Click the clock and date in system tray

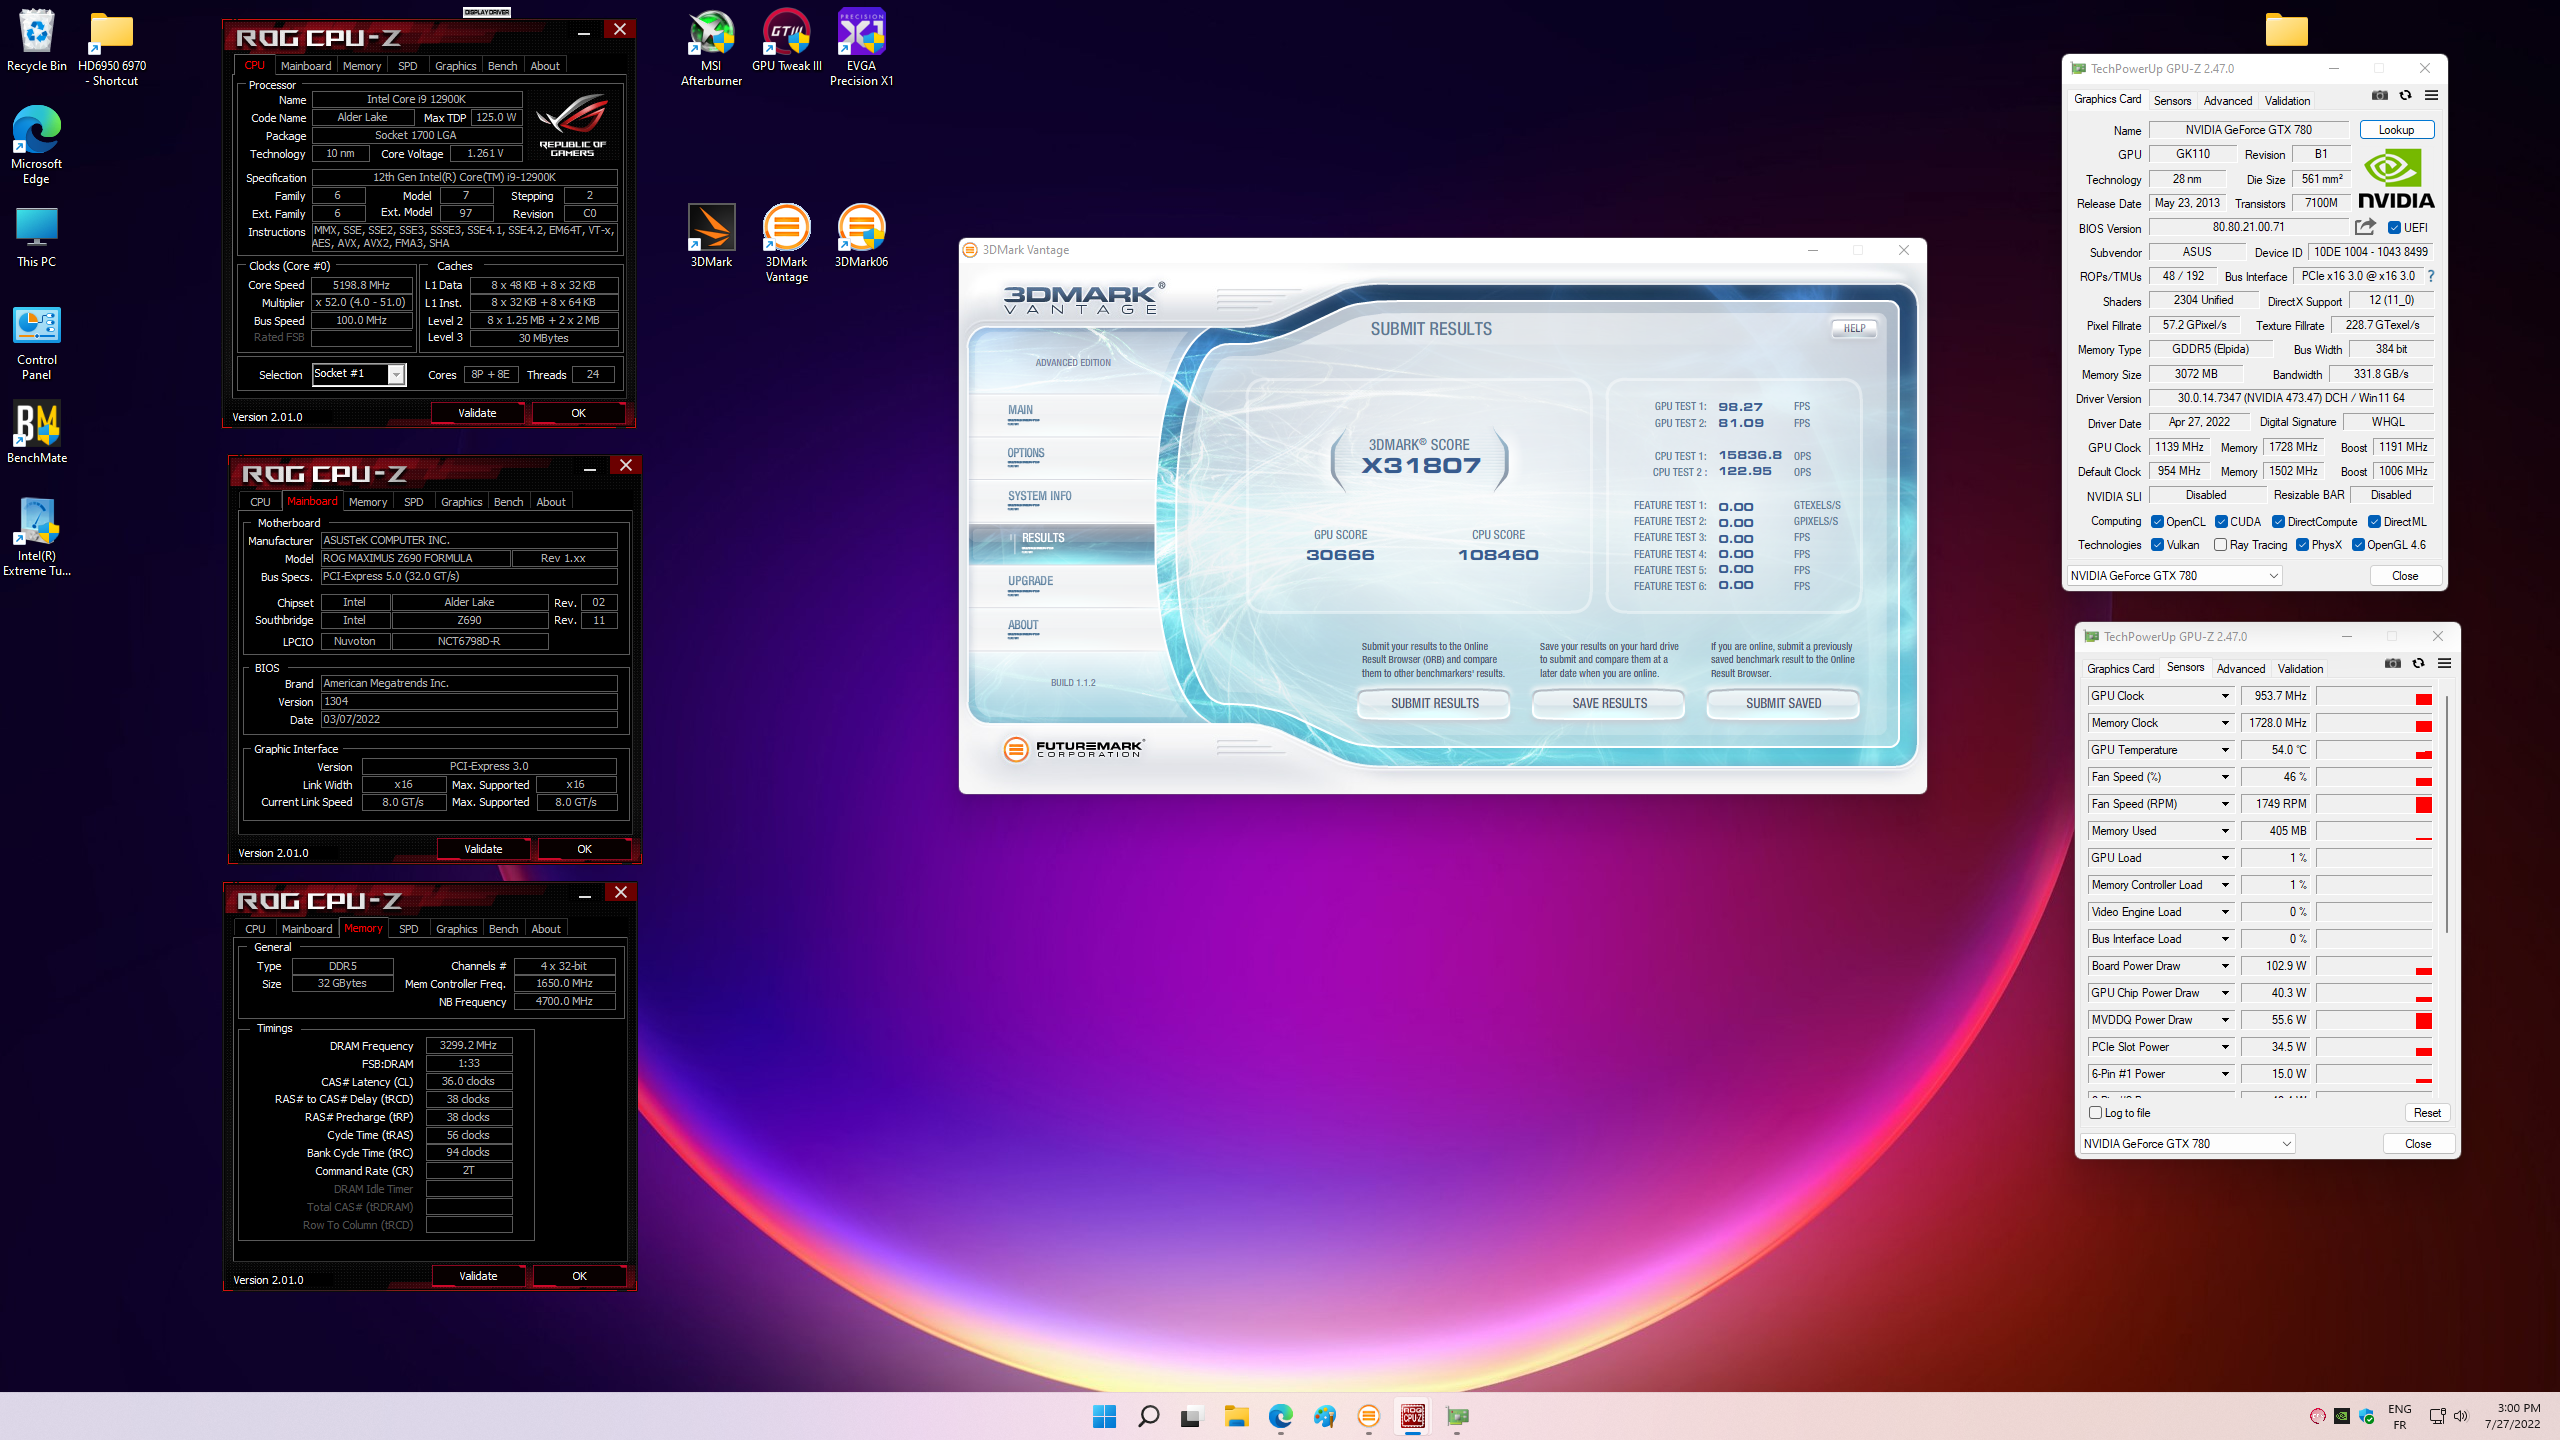pos(2512,1416)
